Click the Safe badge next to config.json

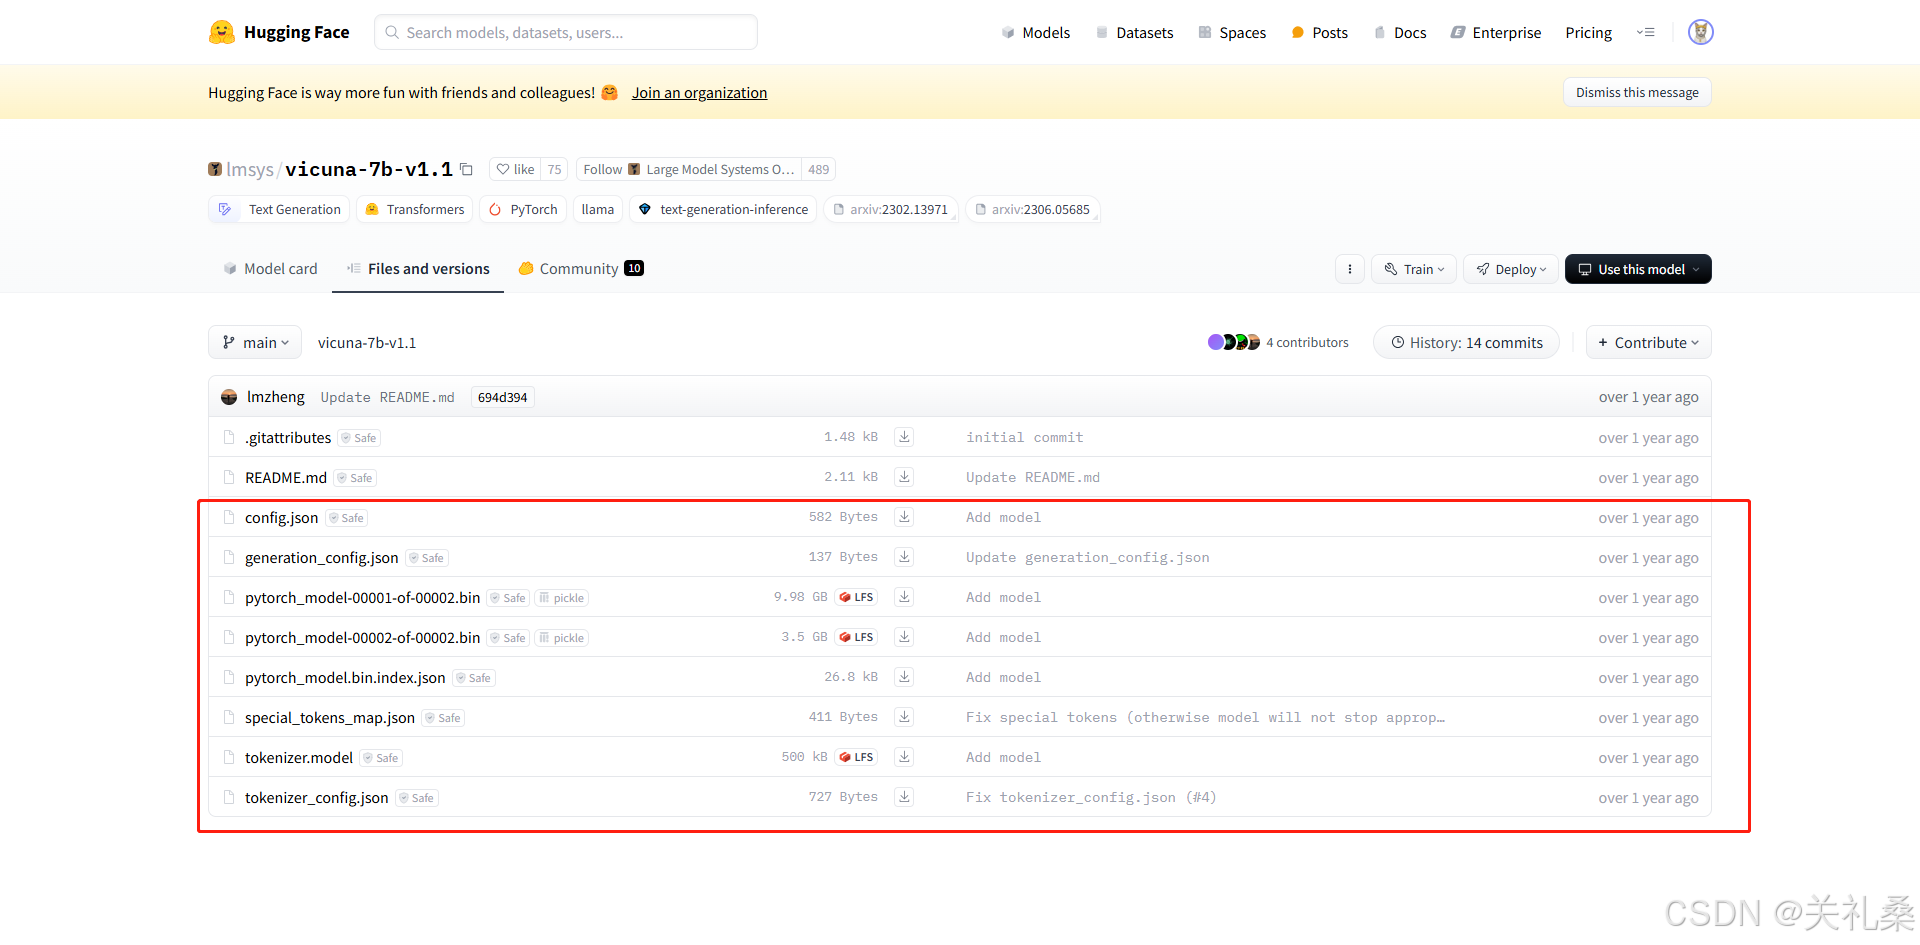coord(347,518)
